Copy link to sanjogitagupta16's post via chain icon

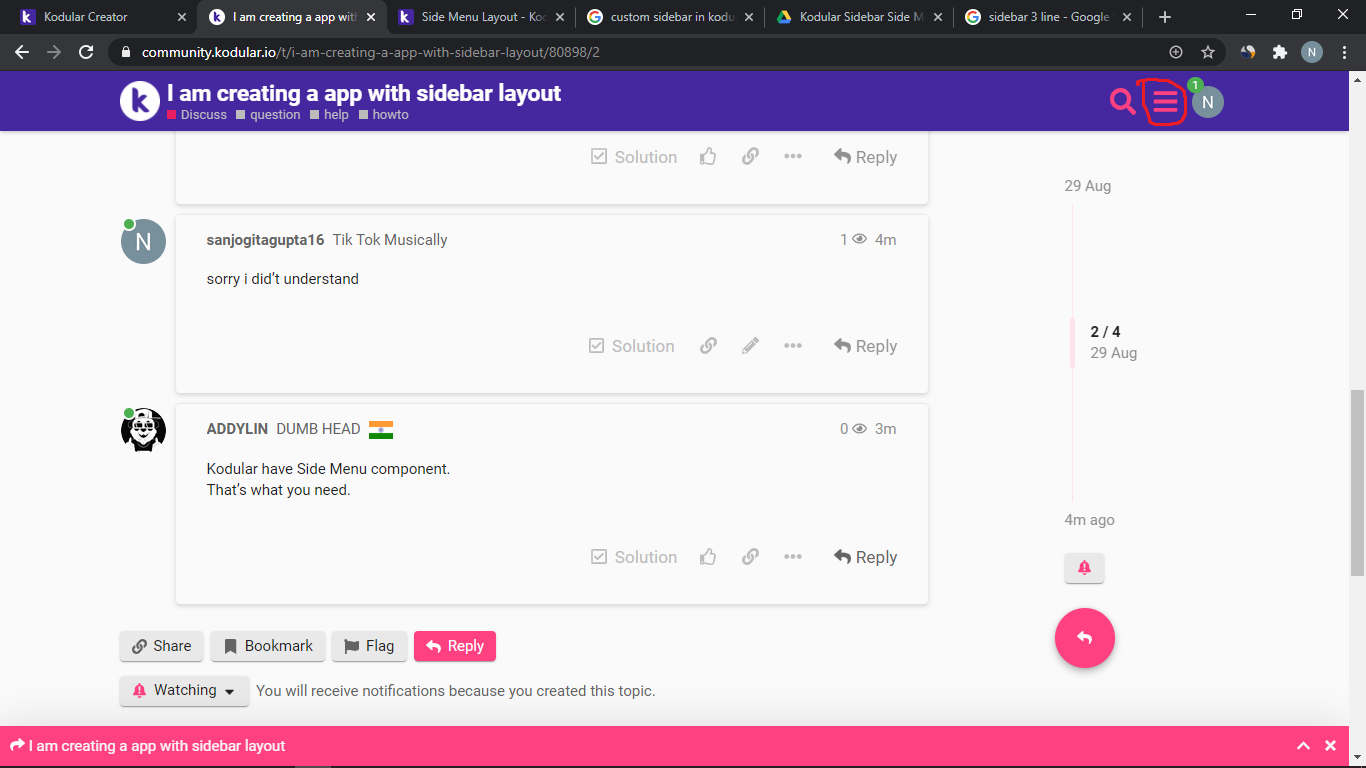click(708, 345)
